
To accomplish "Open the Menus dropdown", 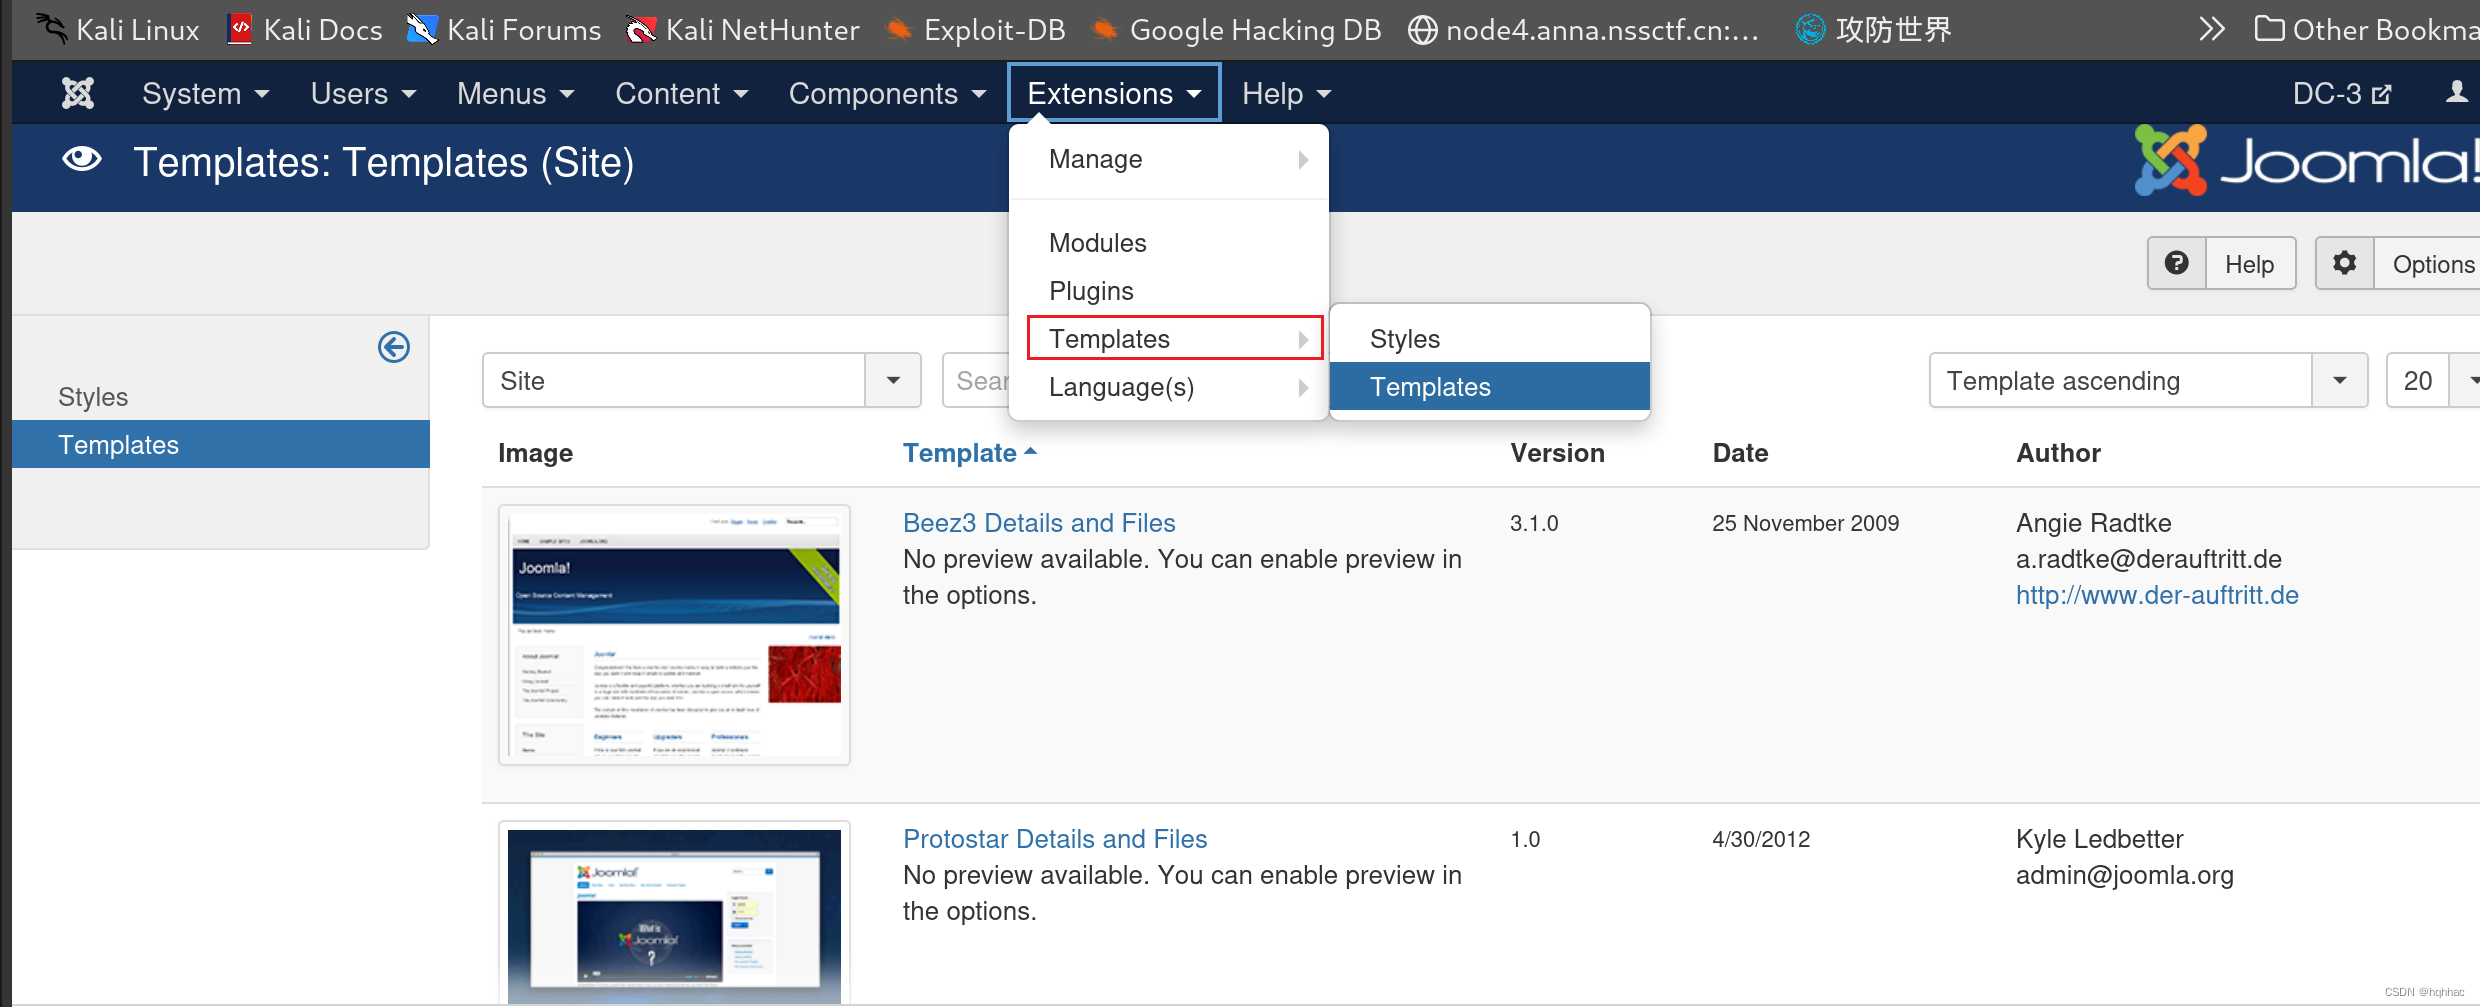I will [516, 93].
